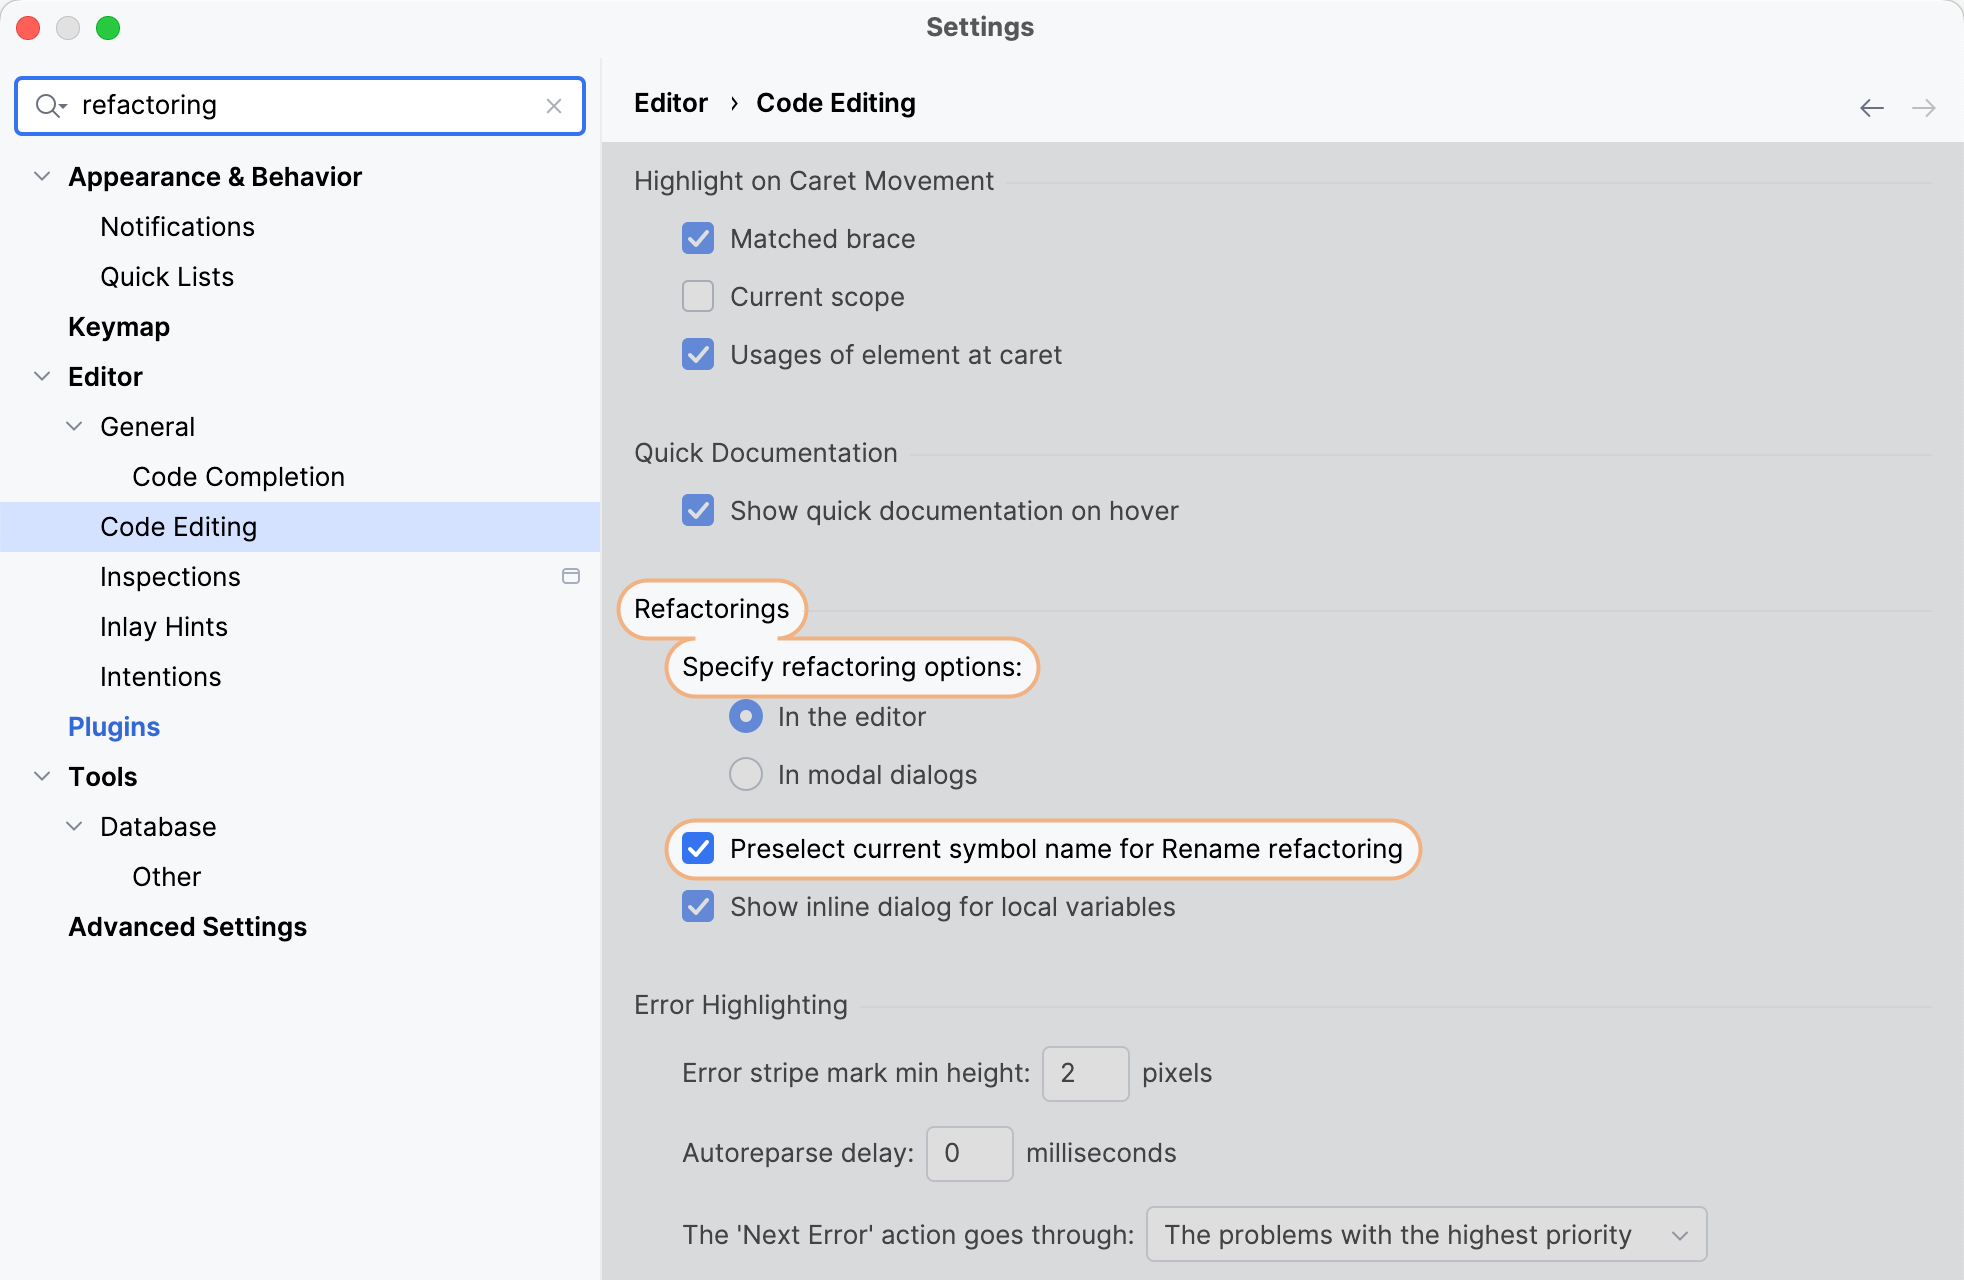The width and height of the screenshot is (1964, 1280).
Task: Collapse the General node under Editor
Action: click(x=74, y=426)
